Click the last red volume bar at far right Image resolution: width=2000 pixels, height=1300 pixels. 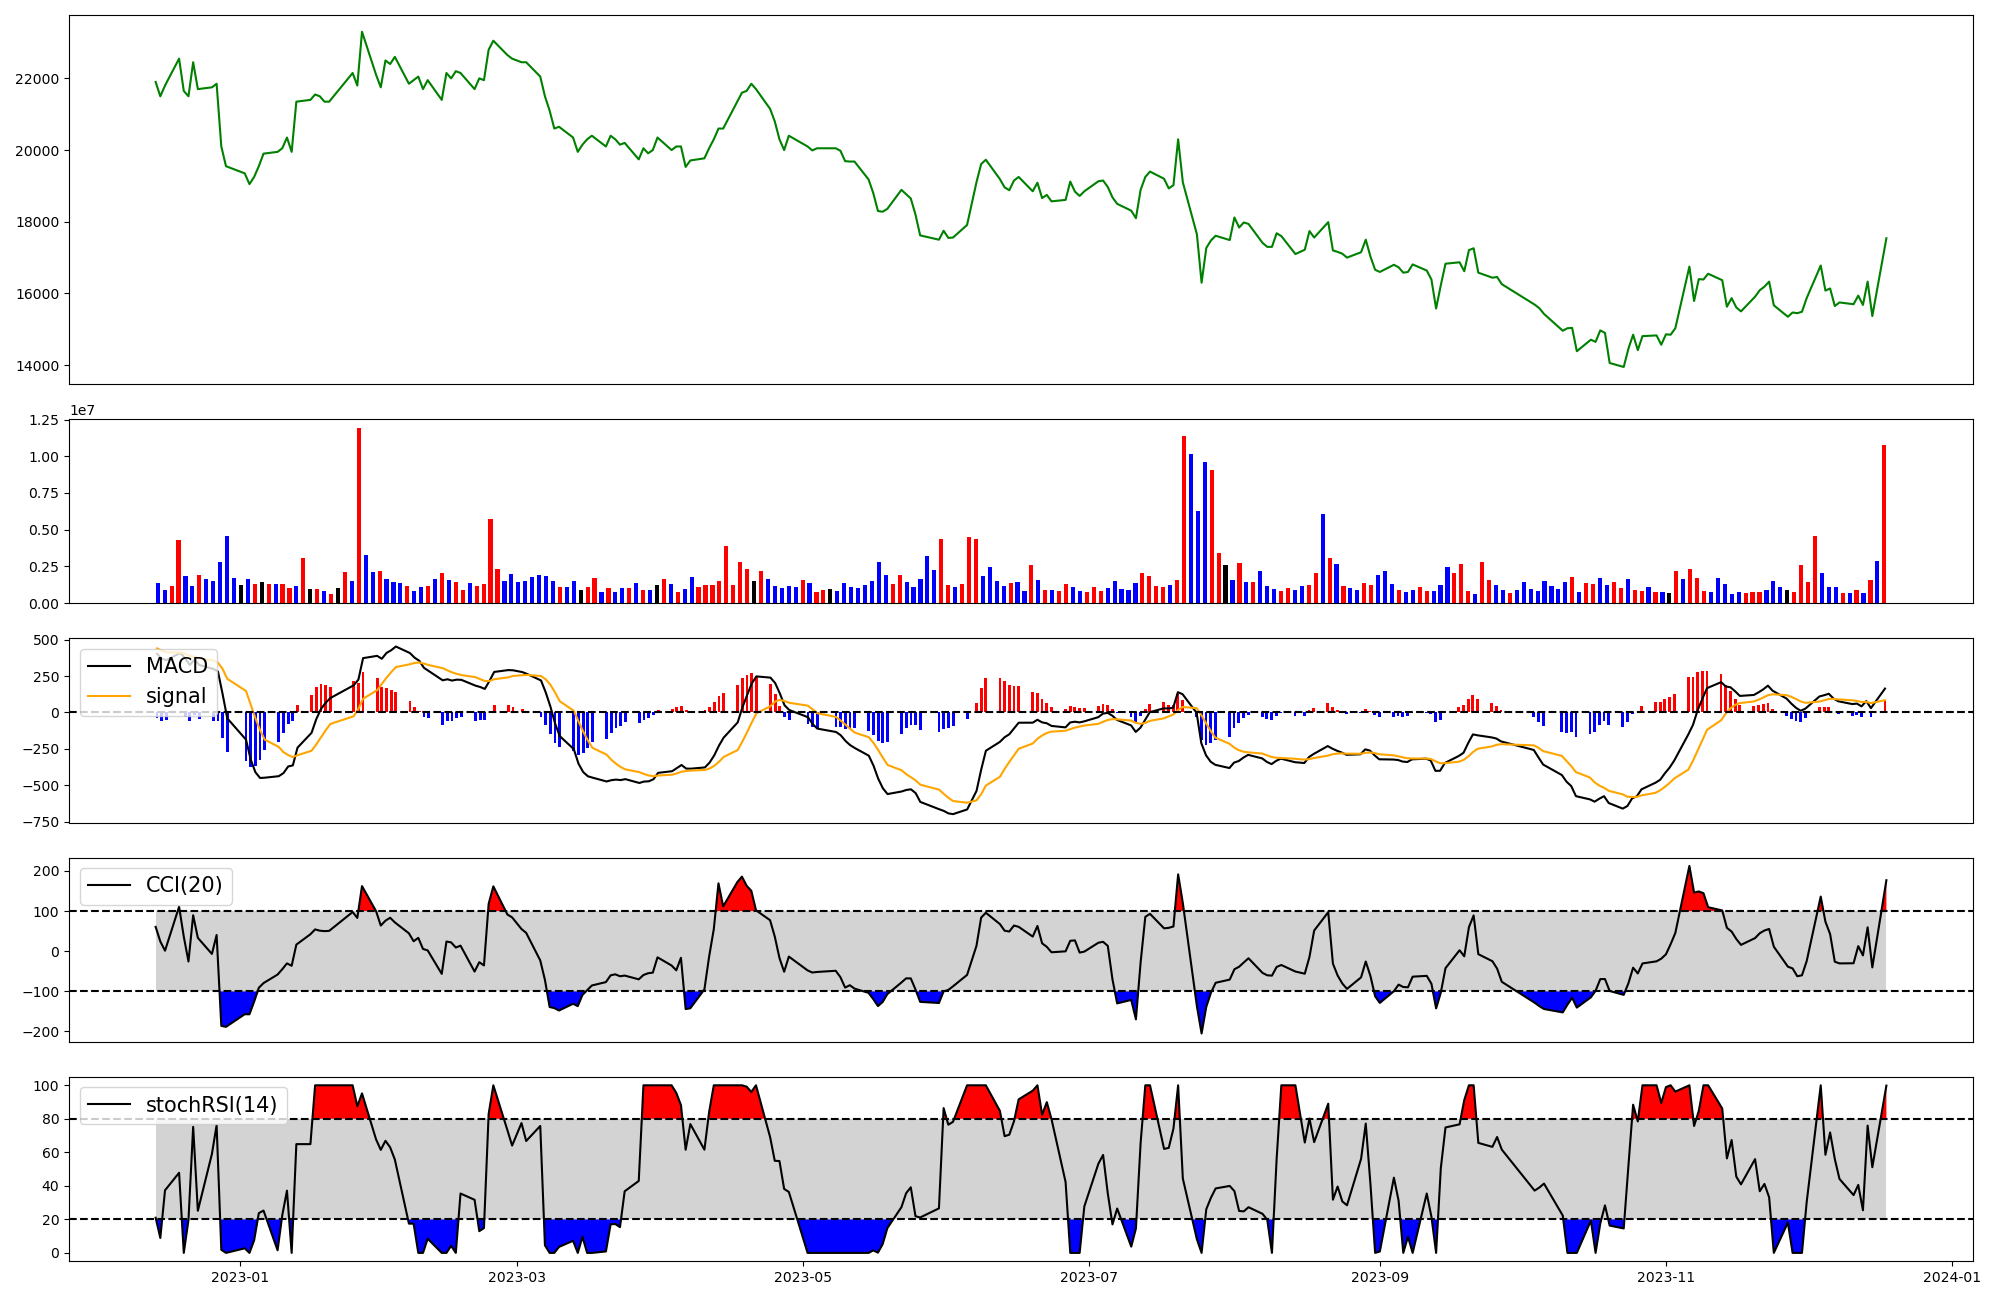pyautogui.click(x=1884, y=524)
